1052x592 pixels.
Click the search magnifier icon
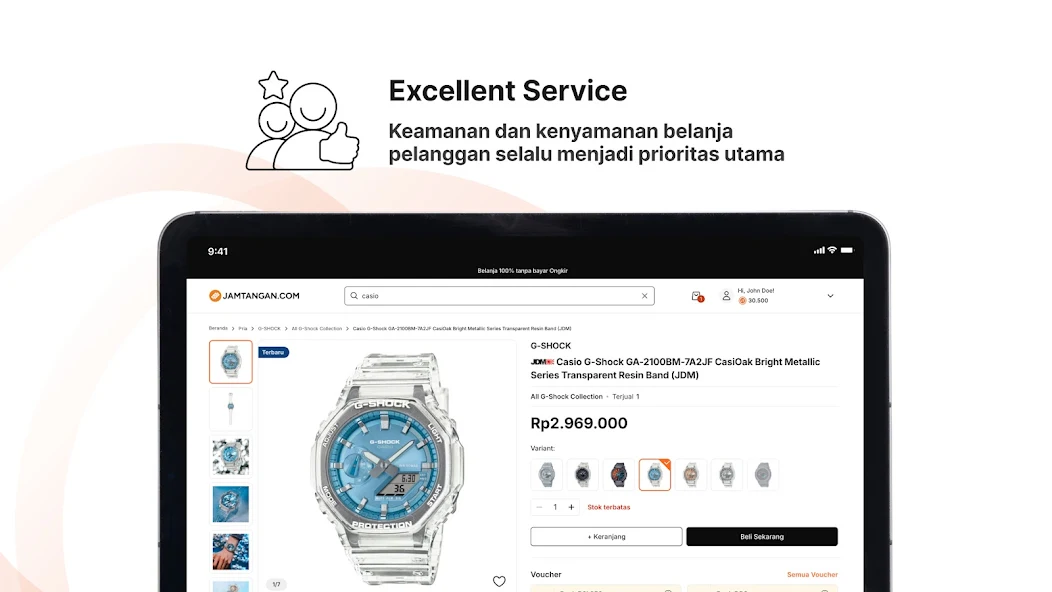click(x=354, y=296)
